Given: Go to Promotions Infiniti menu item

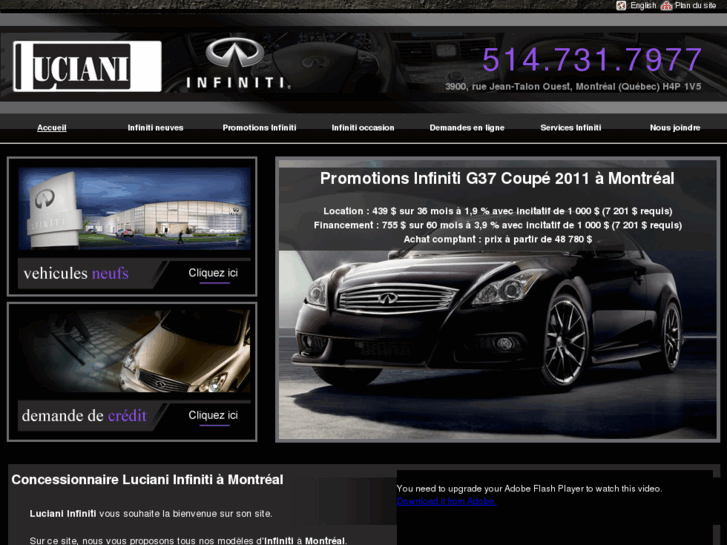Looking at the screenshot, I should [259, 128].
